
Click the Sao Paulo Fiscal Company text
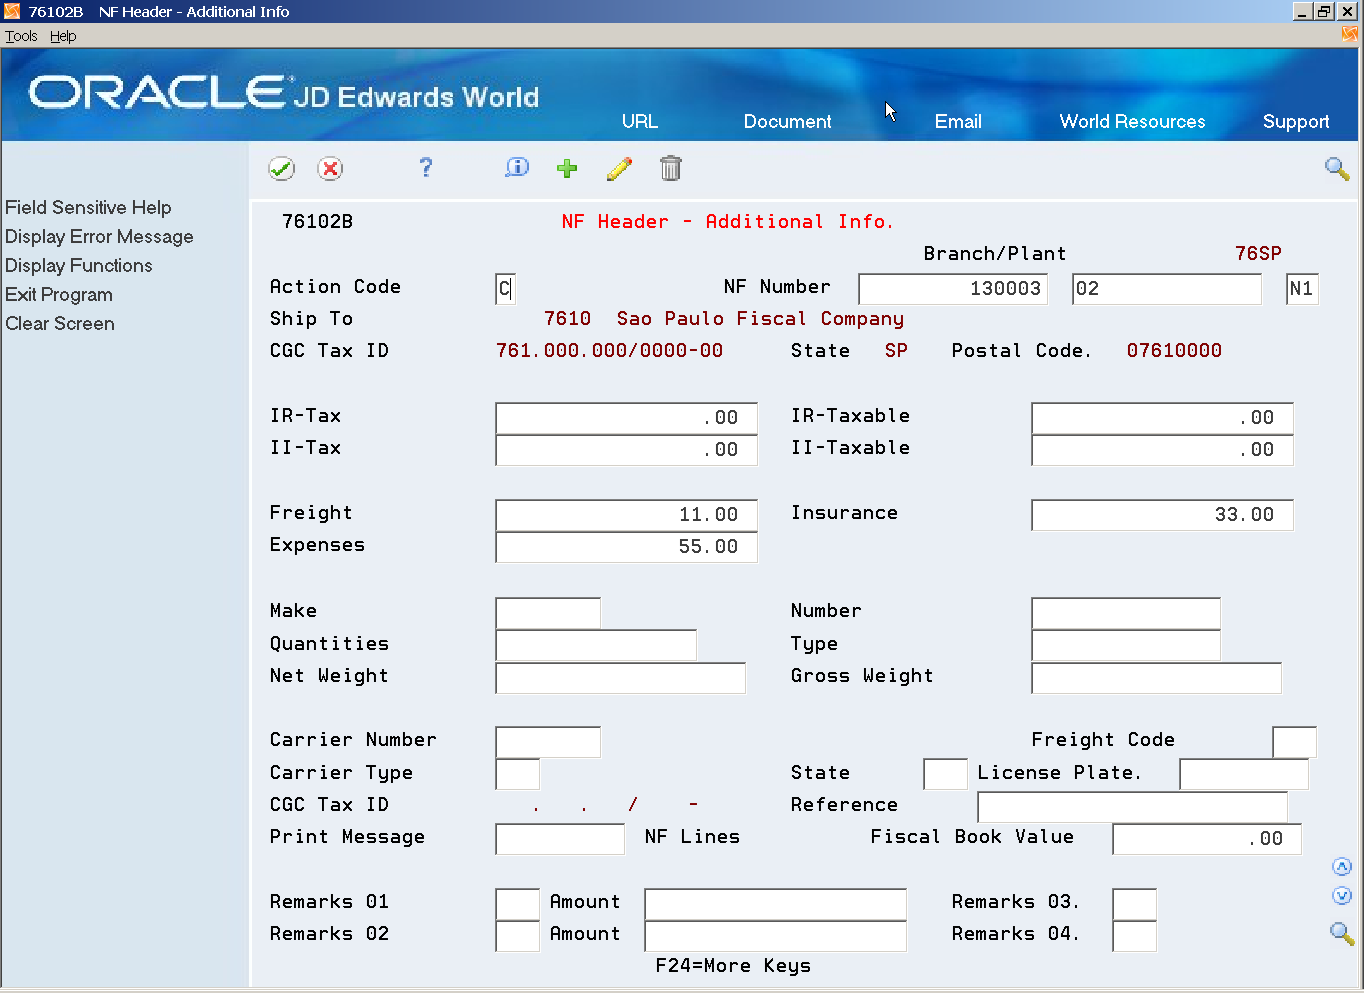point(760,319)
